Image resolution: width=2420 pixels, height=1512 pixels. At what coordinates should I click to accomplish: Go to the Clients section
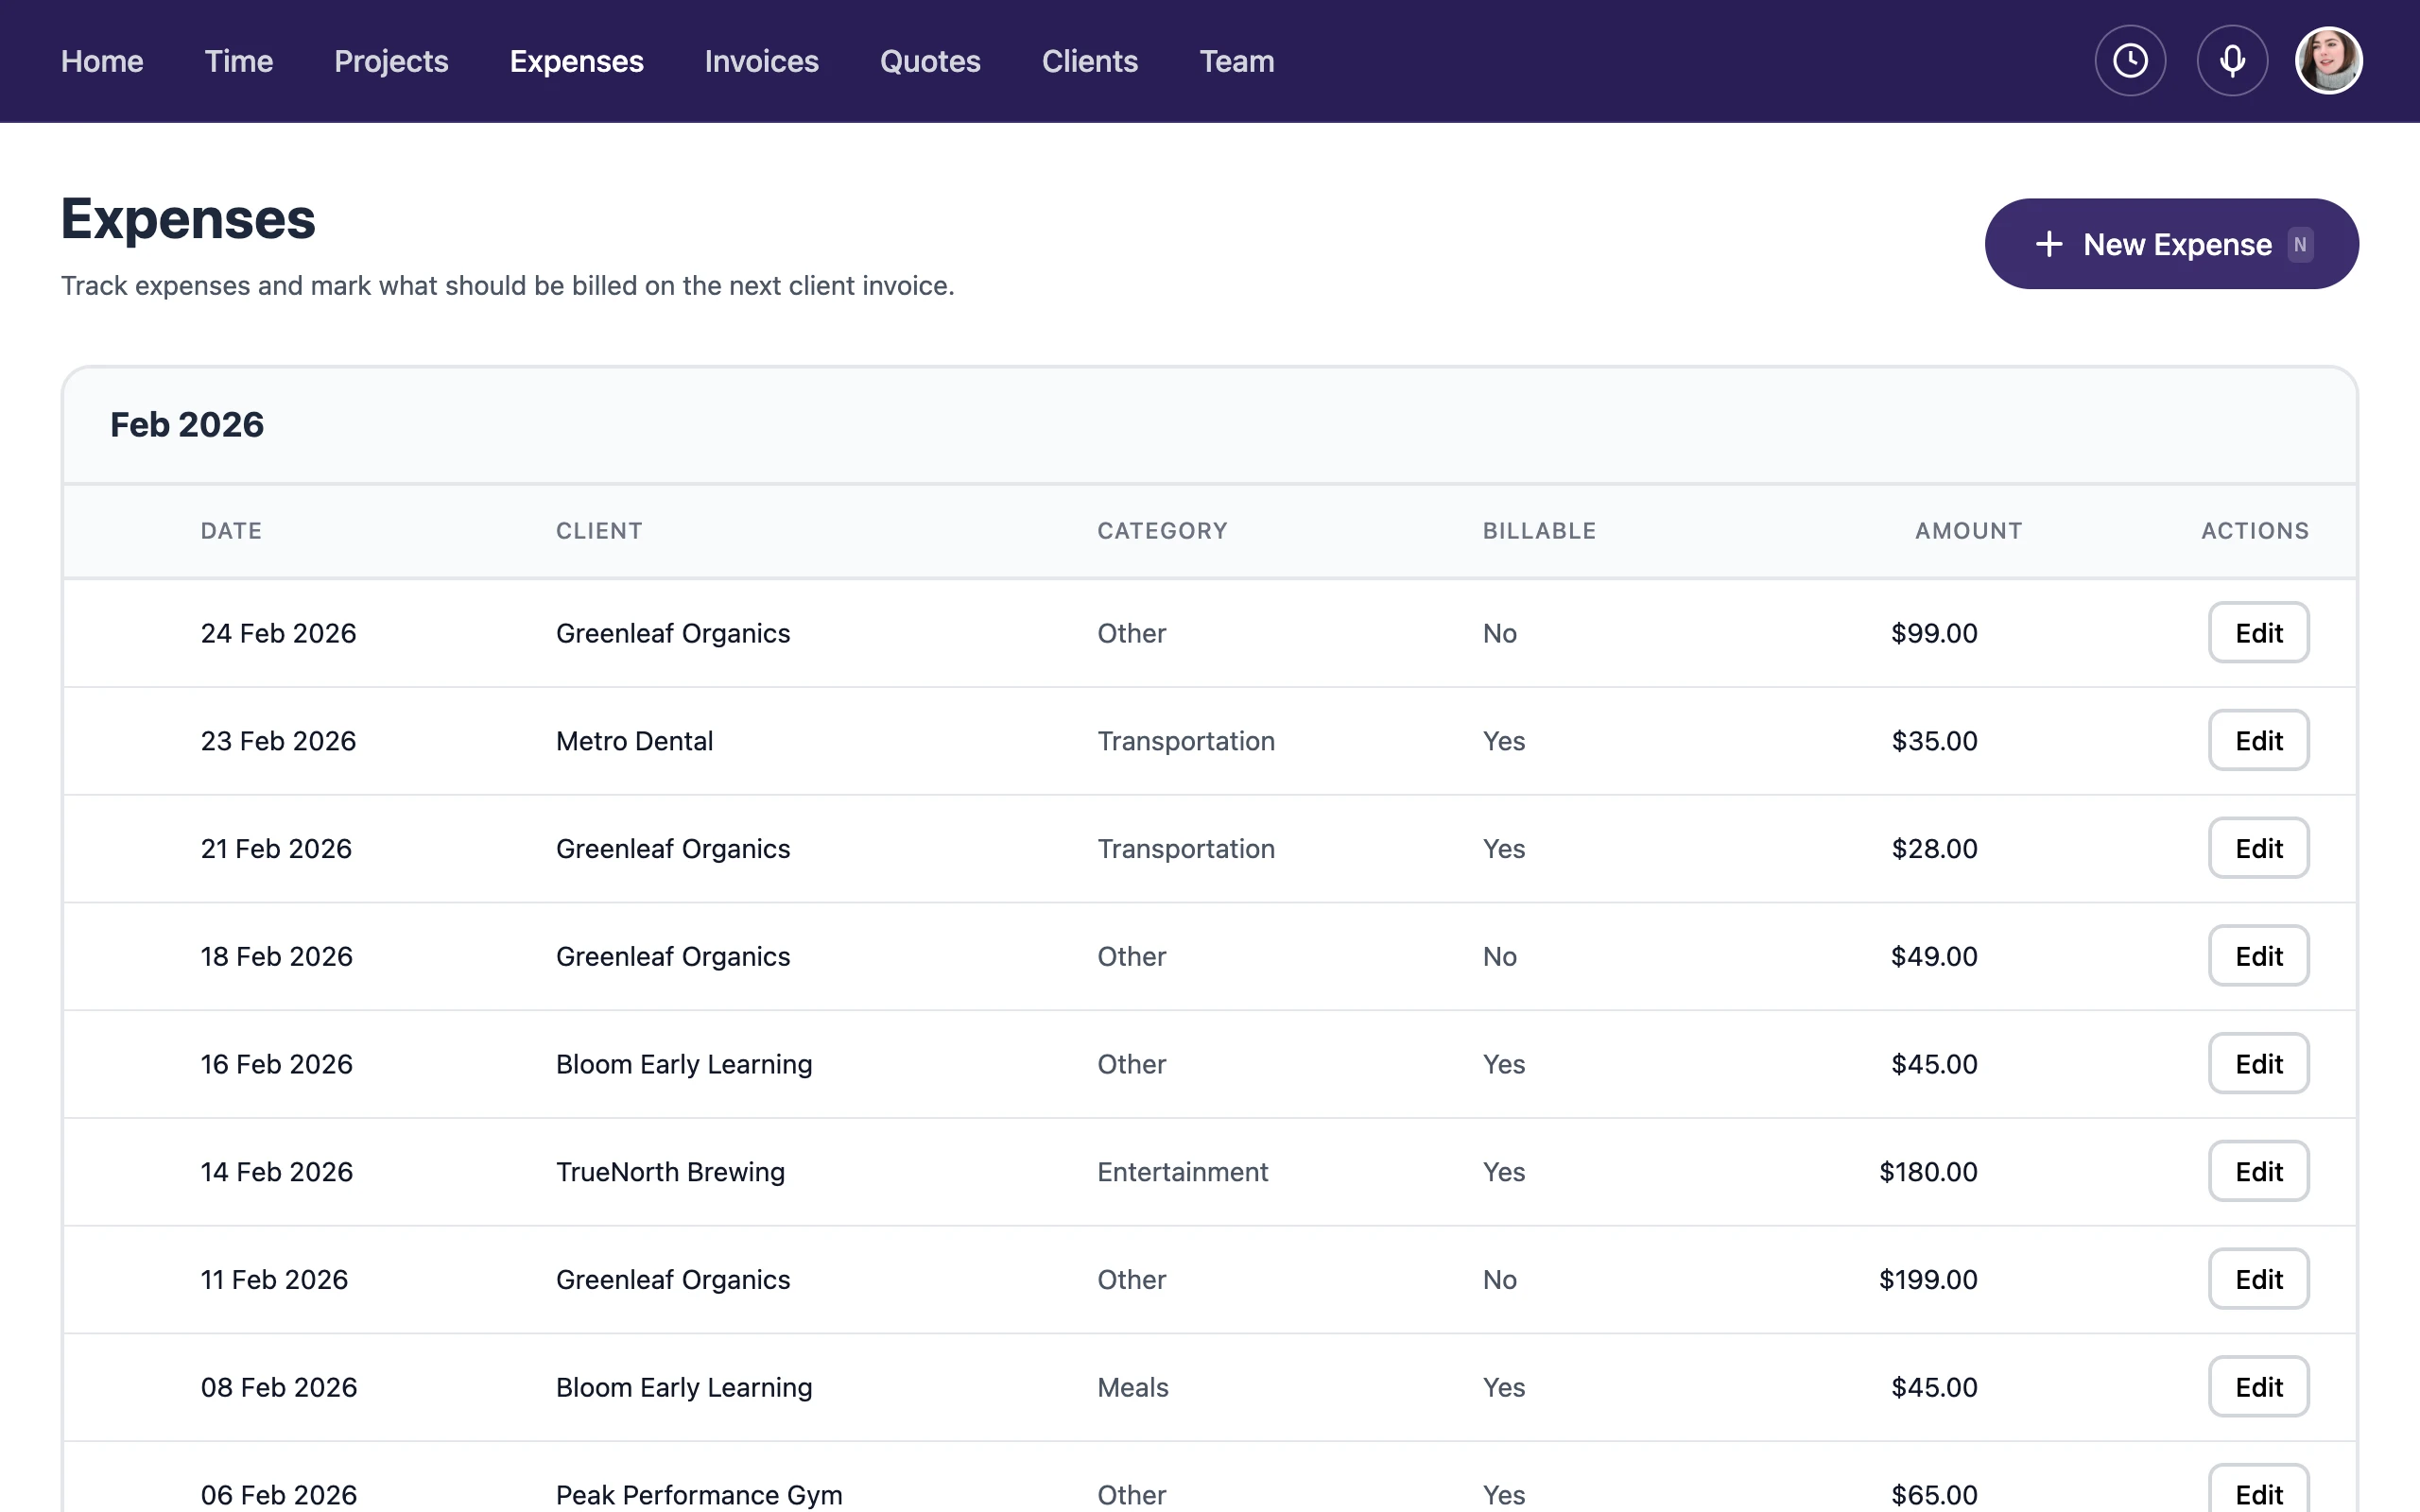click(x=1090, y=61)
